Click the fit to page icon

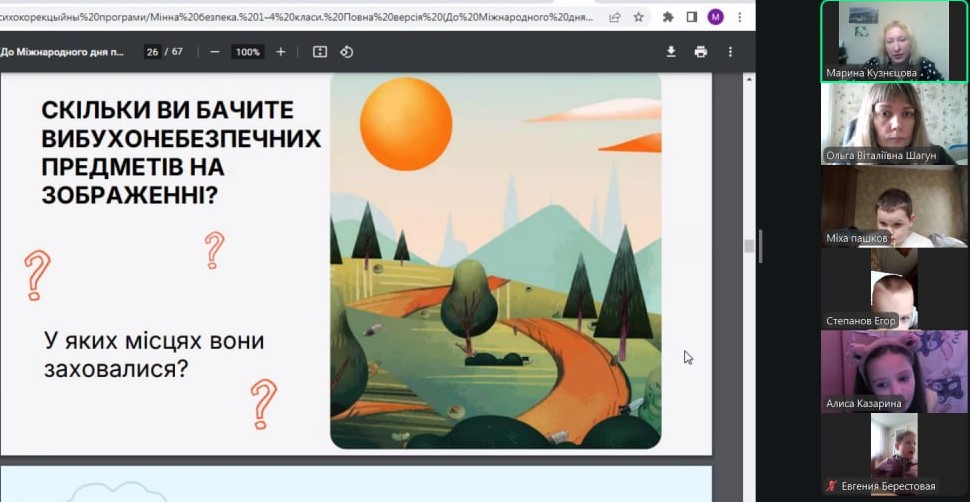320,52
